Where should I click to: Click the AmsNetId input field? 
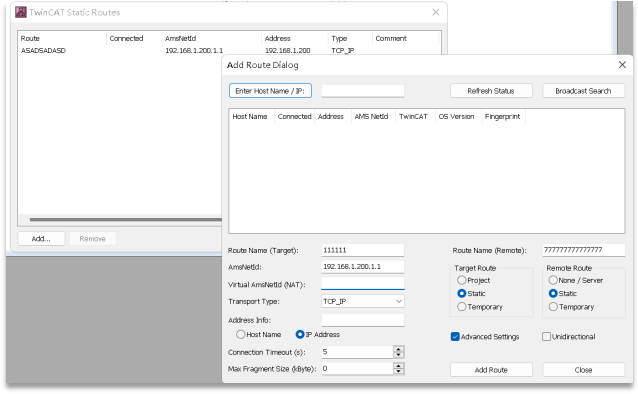coord(363,267)
